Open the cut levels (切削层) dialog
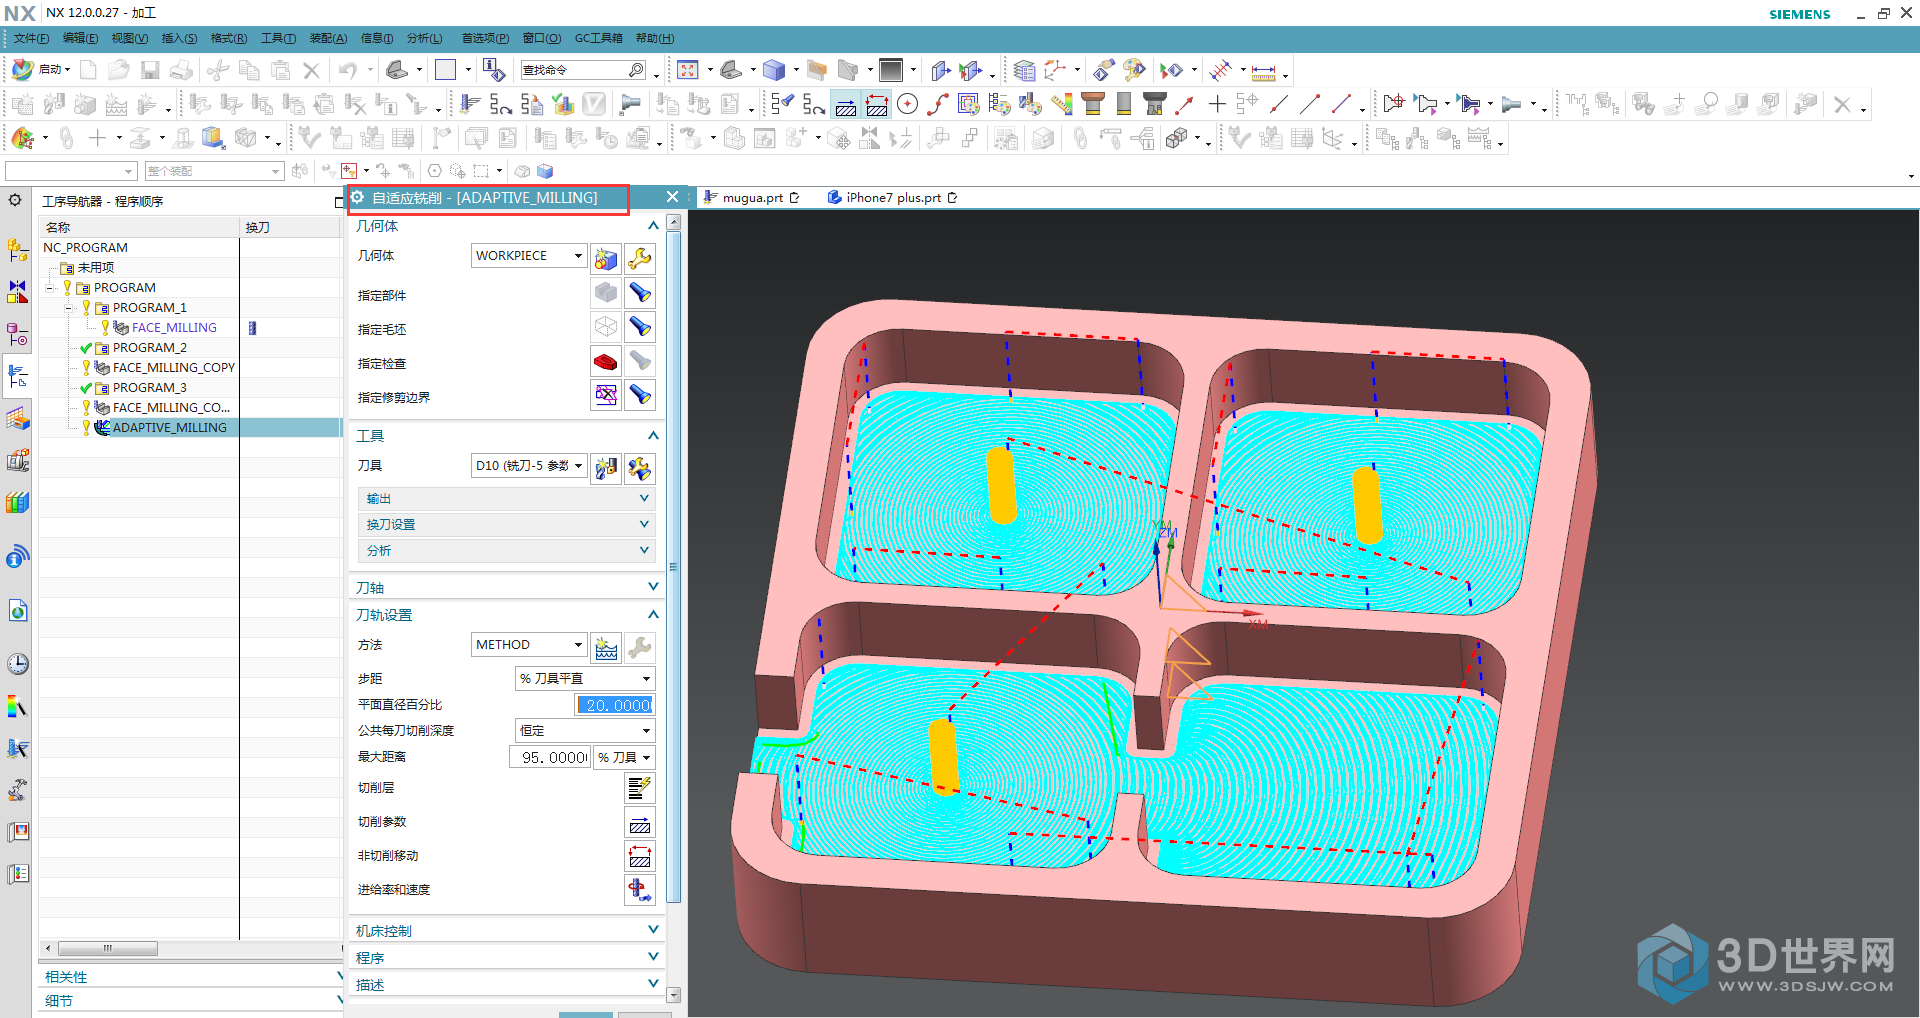This screenshot has width=1920, height=1018. (x=640, y=788)
